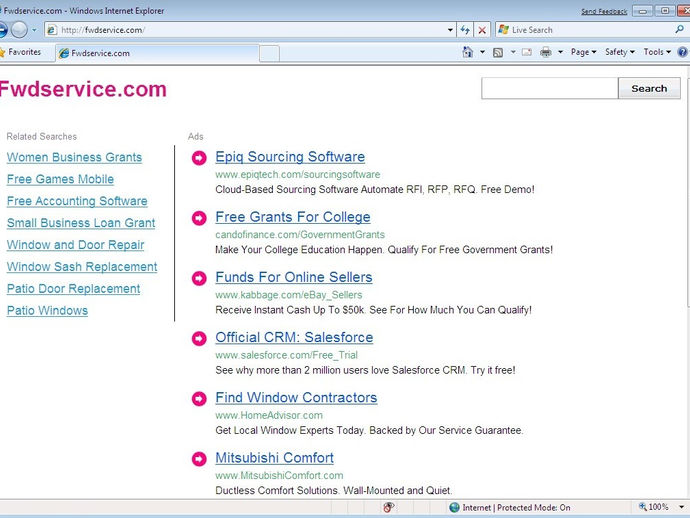
Task: Open the Tools menu
Action: click(657, 52)
